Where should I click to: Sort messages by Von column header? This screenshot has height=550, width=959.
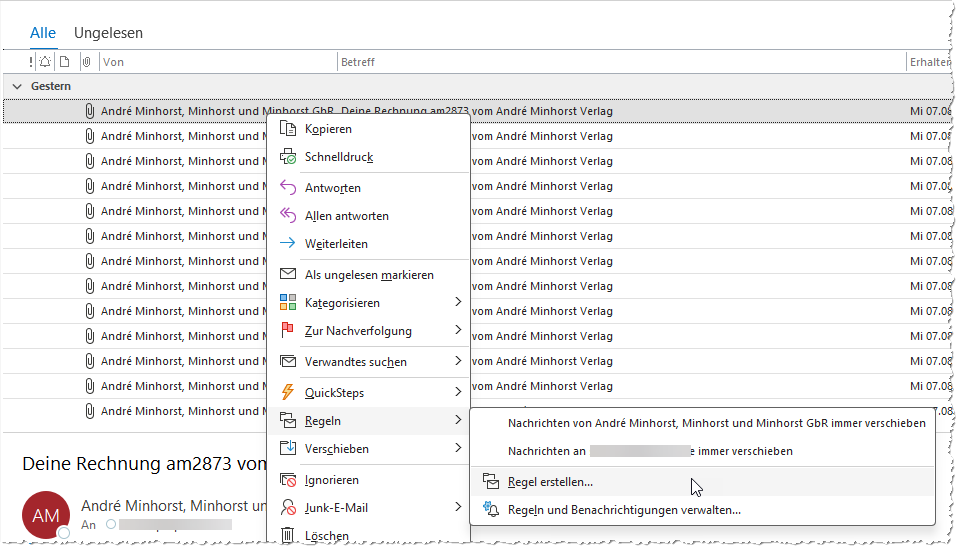click(113, 62)
